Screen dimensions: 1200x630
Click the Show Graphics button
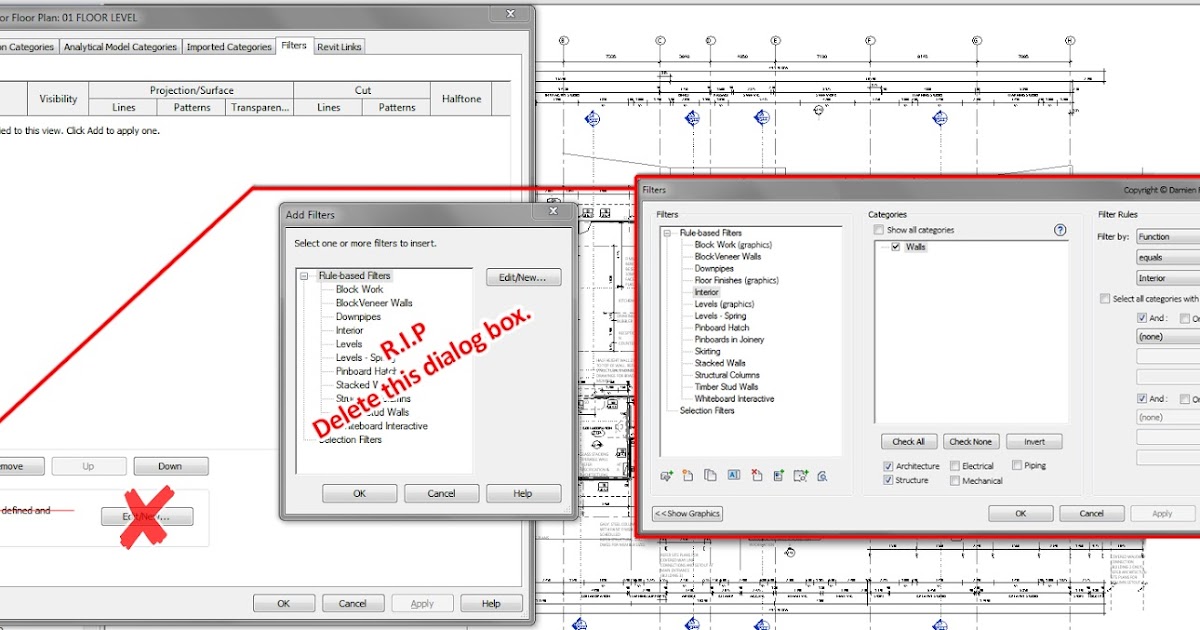coord(686,513)
